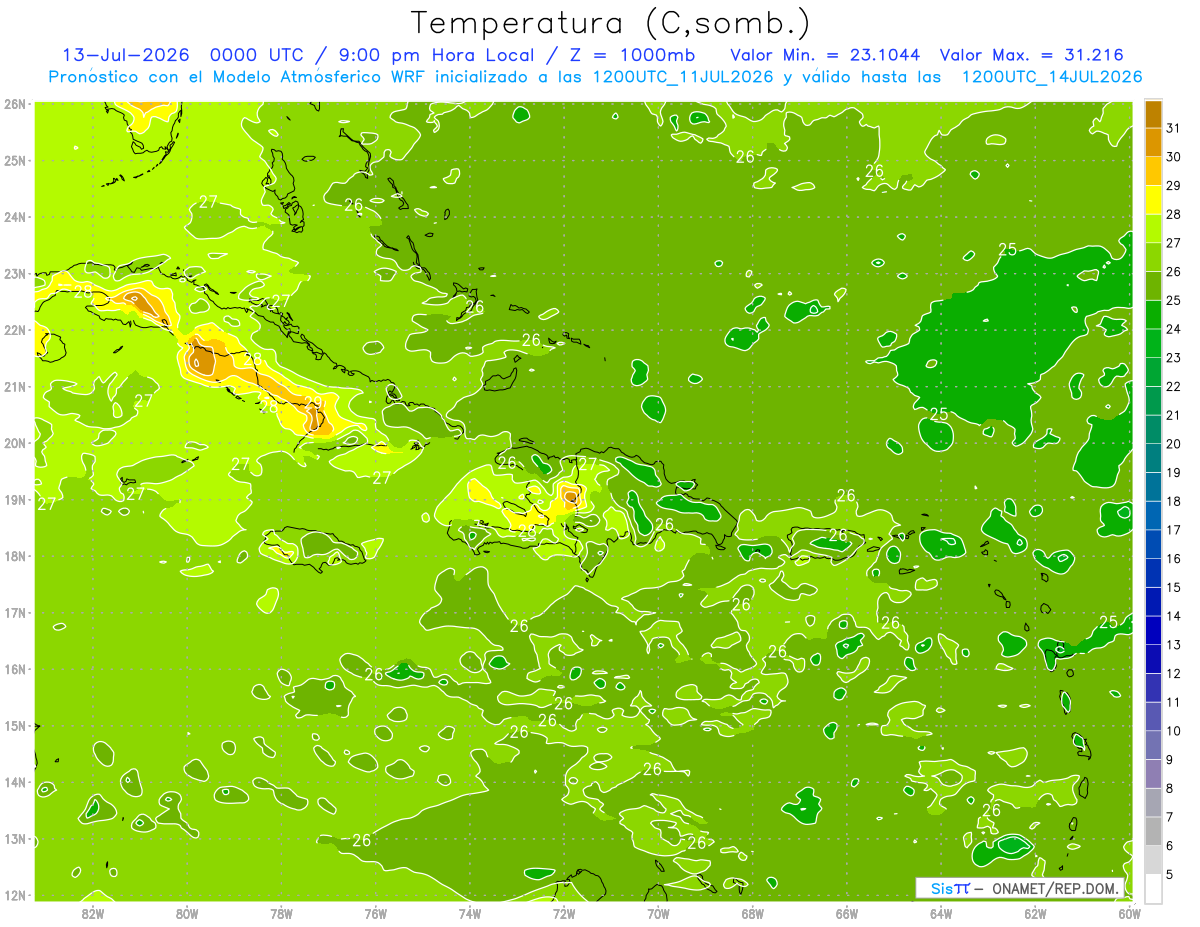Click the legend value 5
This screenshot has height=927, width=1200.
pyautogui.click(x=1170, y=875)
